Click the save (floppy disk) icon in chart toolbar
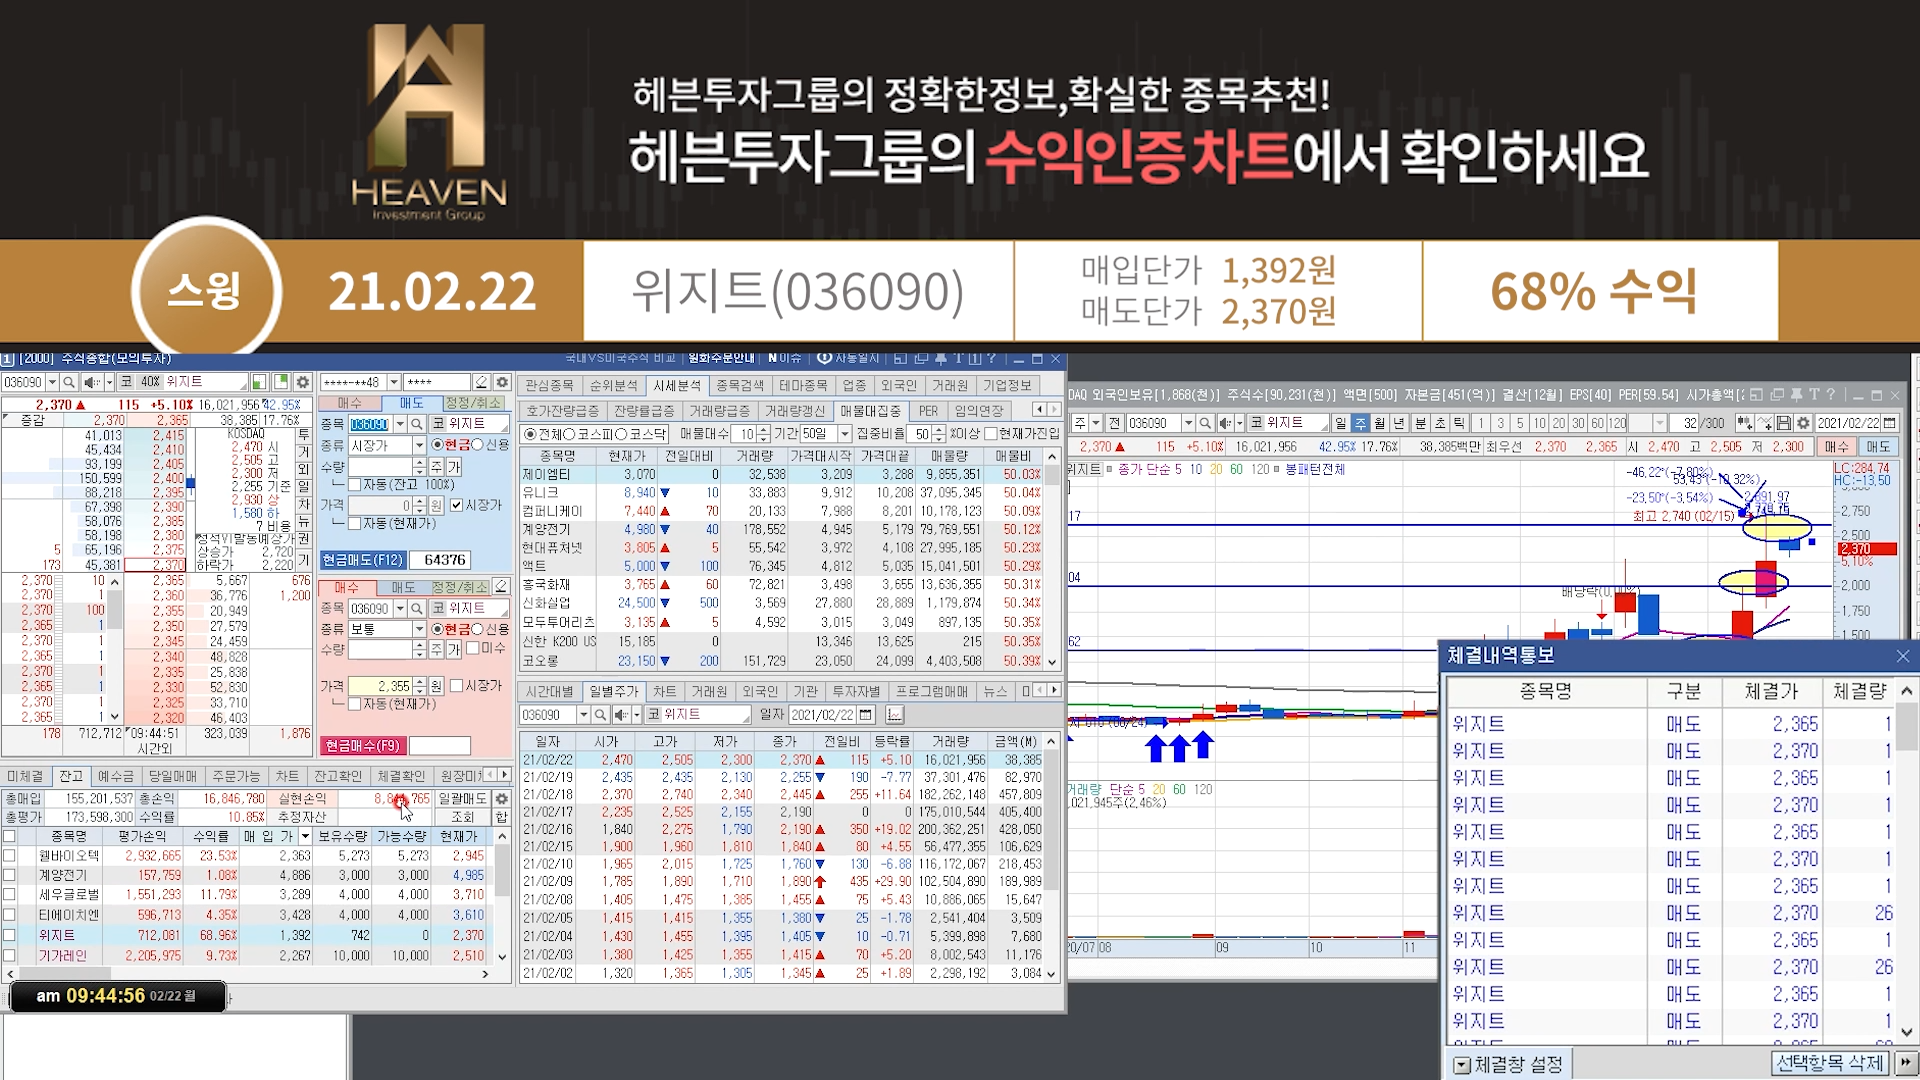The height and width of the screenshot is (1080, 1920). 1783,423
